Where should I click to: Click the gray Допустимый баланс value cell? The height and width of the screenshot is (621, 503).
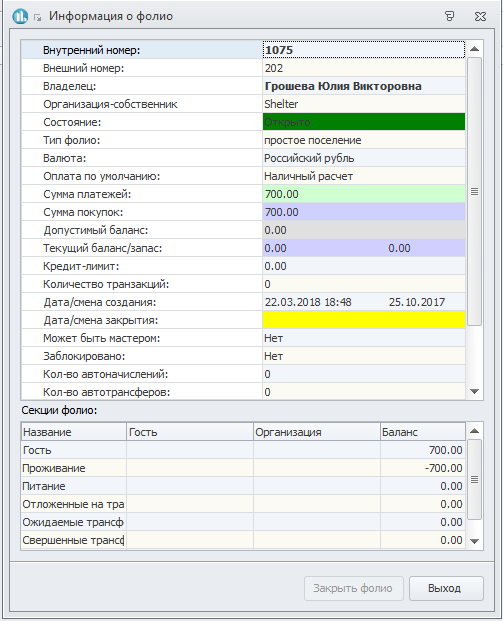click(x=364, y=230)
